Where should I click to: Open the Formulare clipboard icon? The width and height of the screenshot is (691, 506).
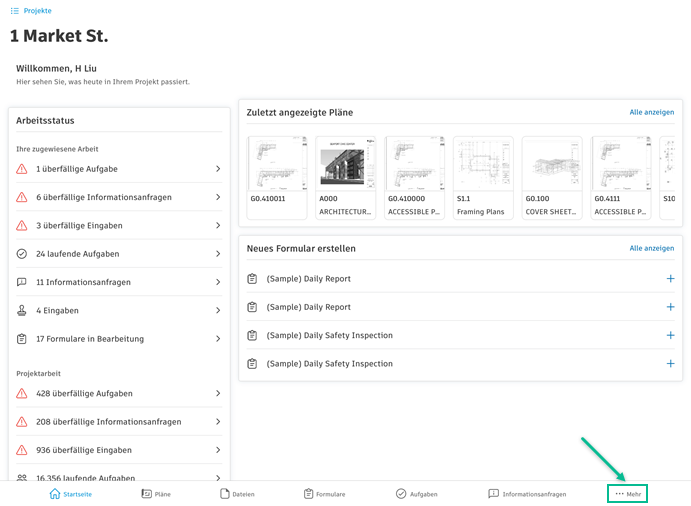click(x=309, y=494)
